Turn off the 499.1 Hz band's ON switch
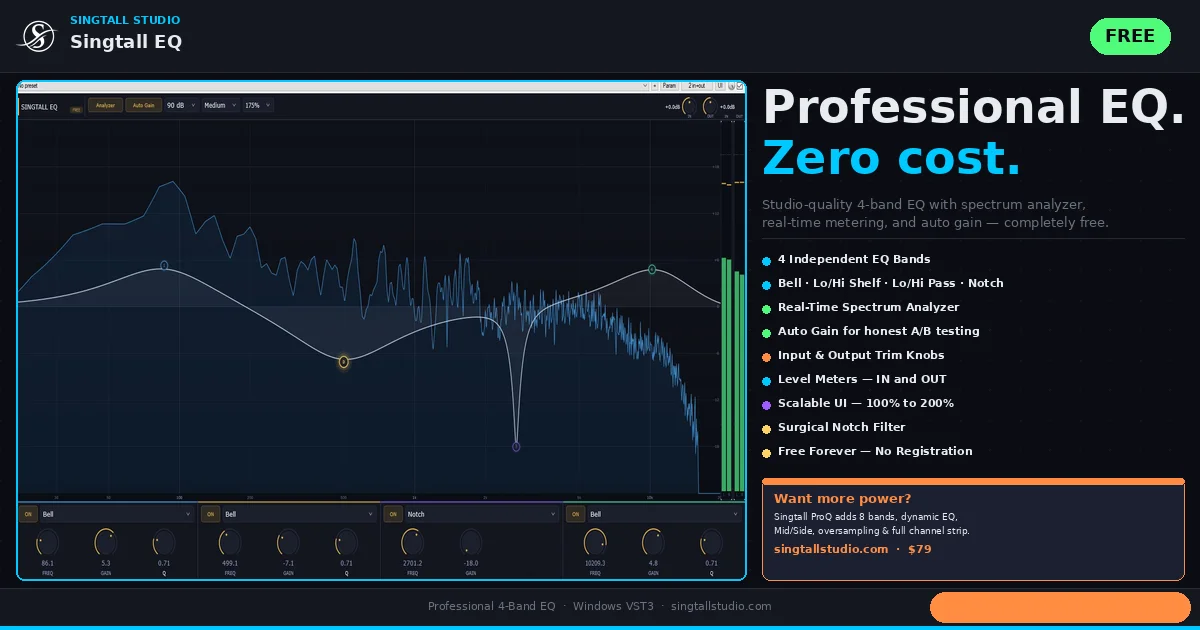This screenshot has width=1200, height=630. coord(210,514)
